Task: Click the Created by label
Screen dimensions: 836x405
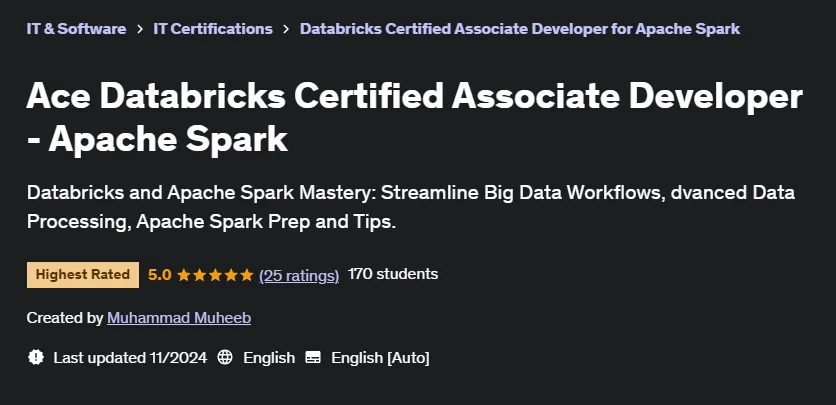Action: click(x=65, y=318)
